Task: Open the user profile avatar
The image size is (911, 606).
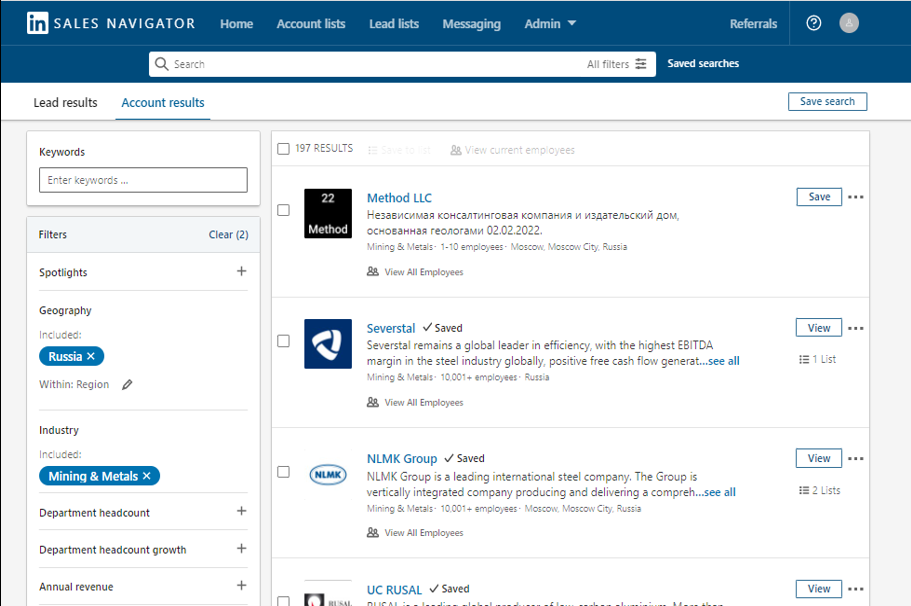Action: 849,23
